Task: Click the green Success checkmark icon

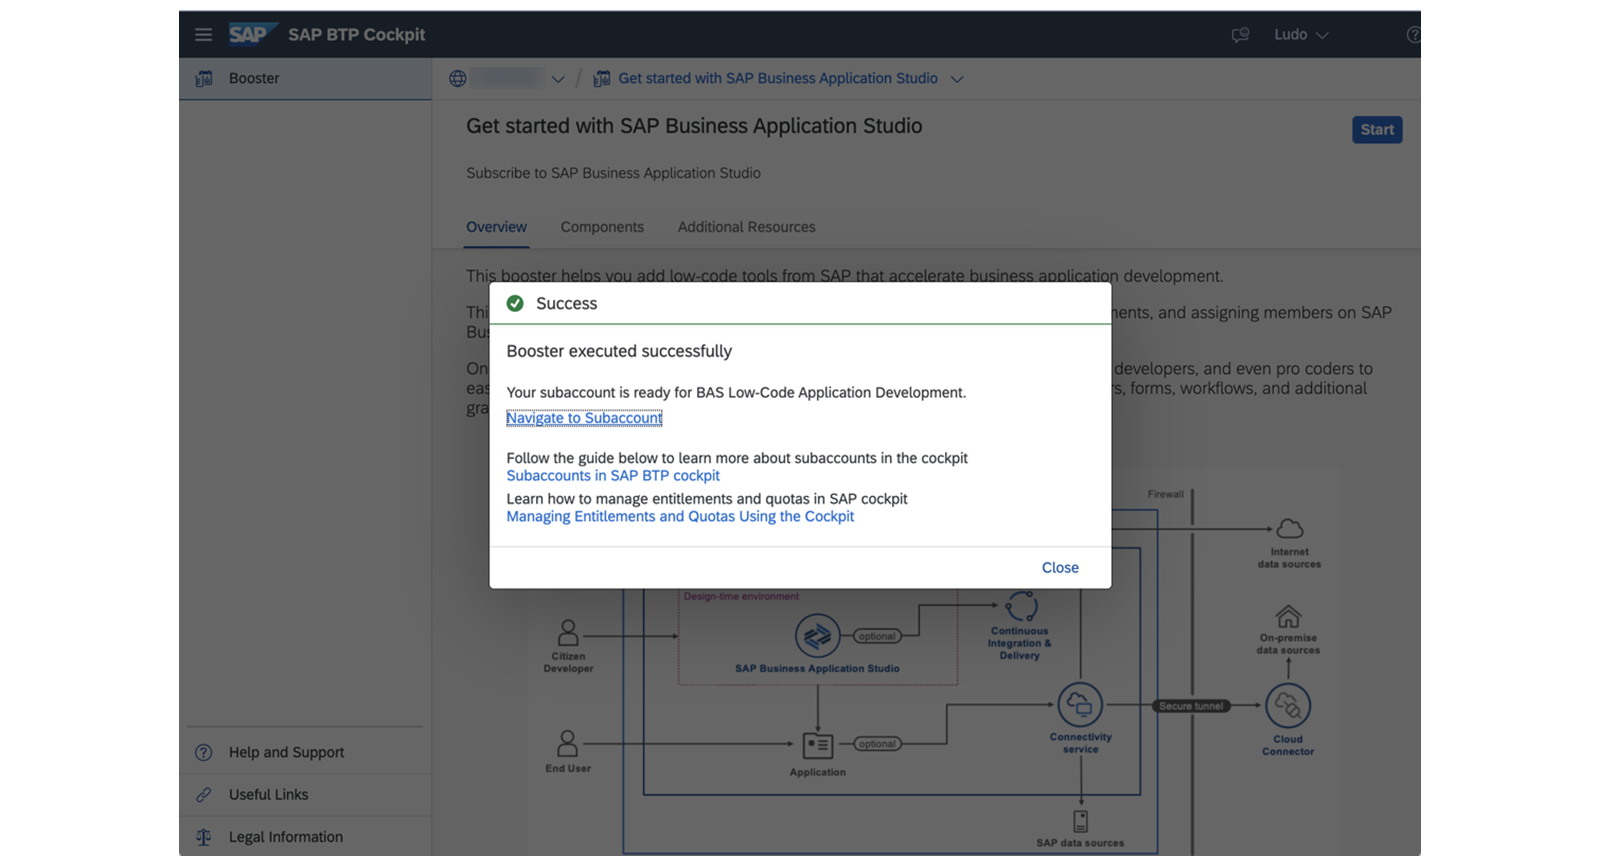Action: pyautogui.click(x=515, y=303)
